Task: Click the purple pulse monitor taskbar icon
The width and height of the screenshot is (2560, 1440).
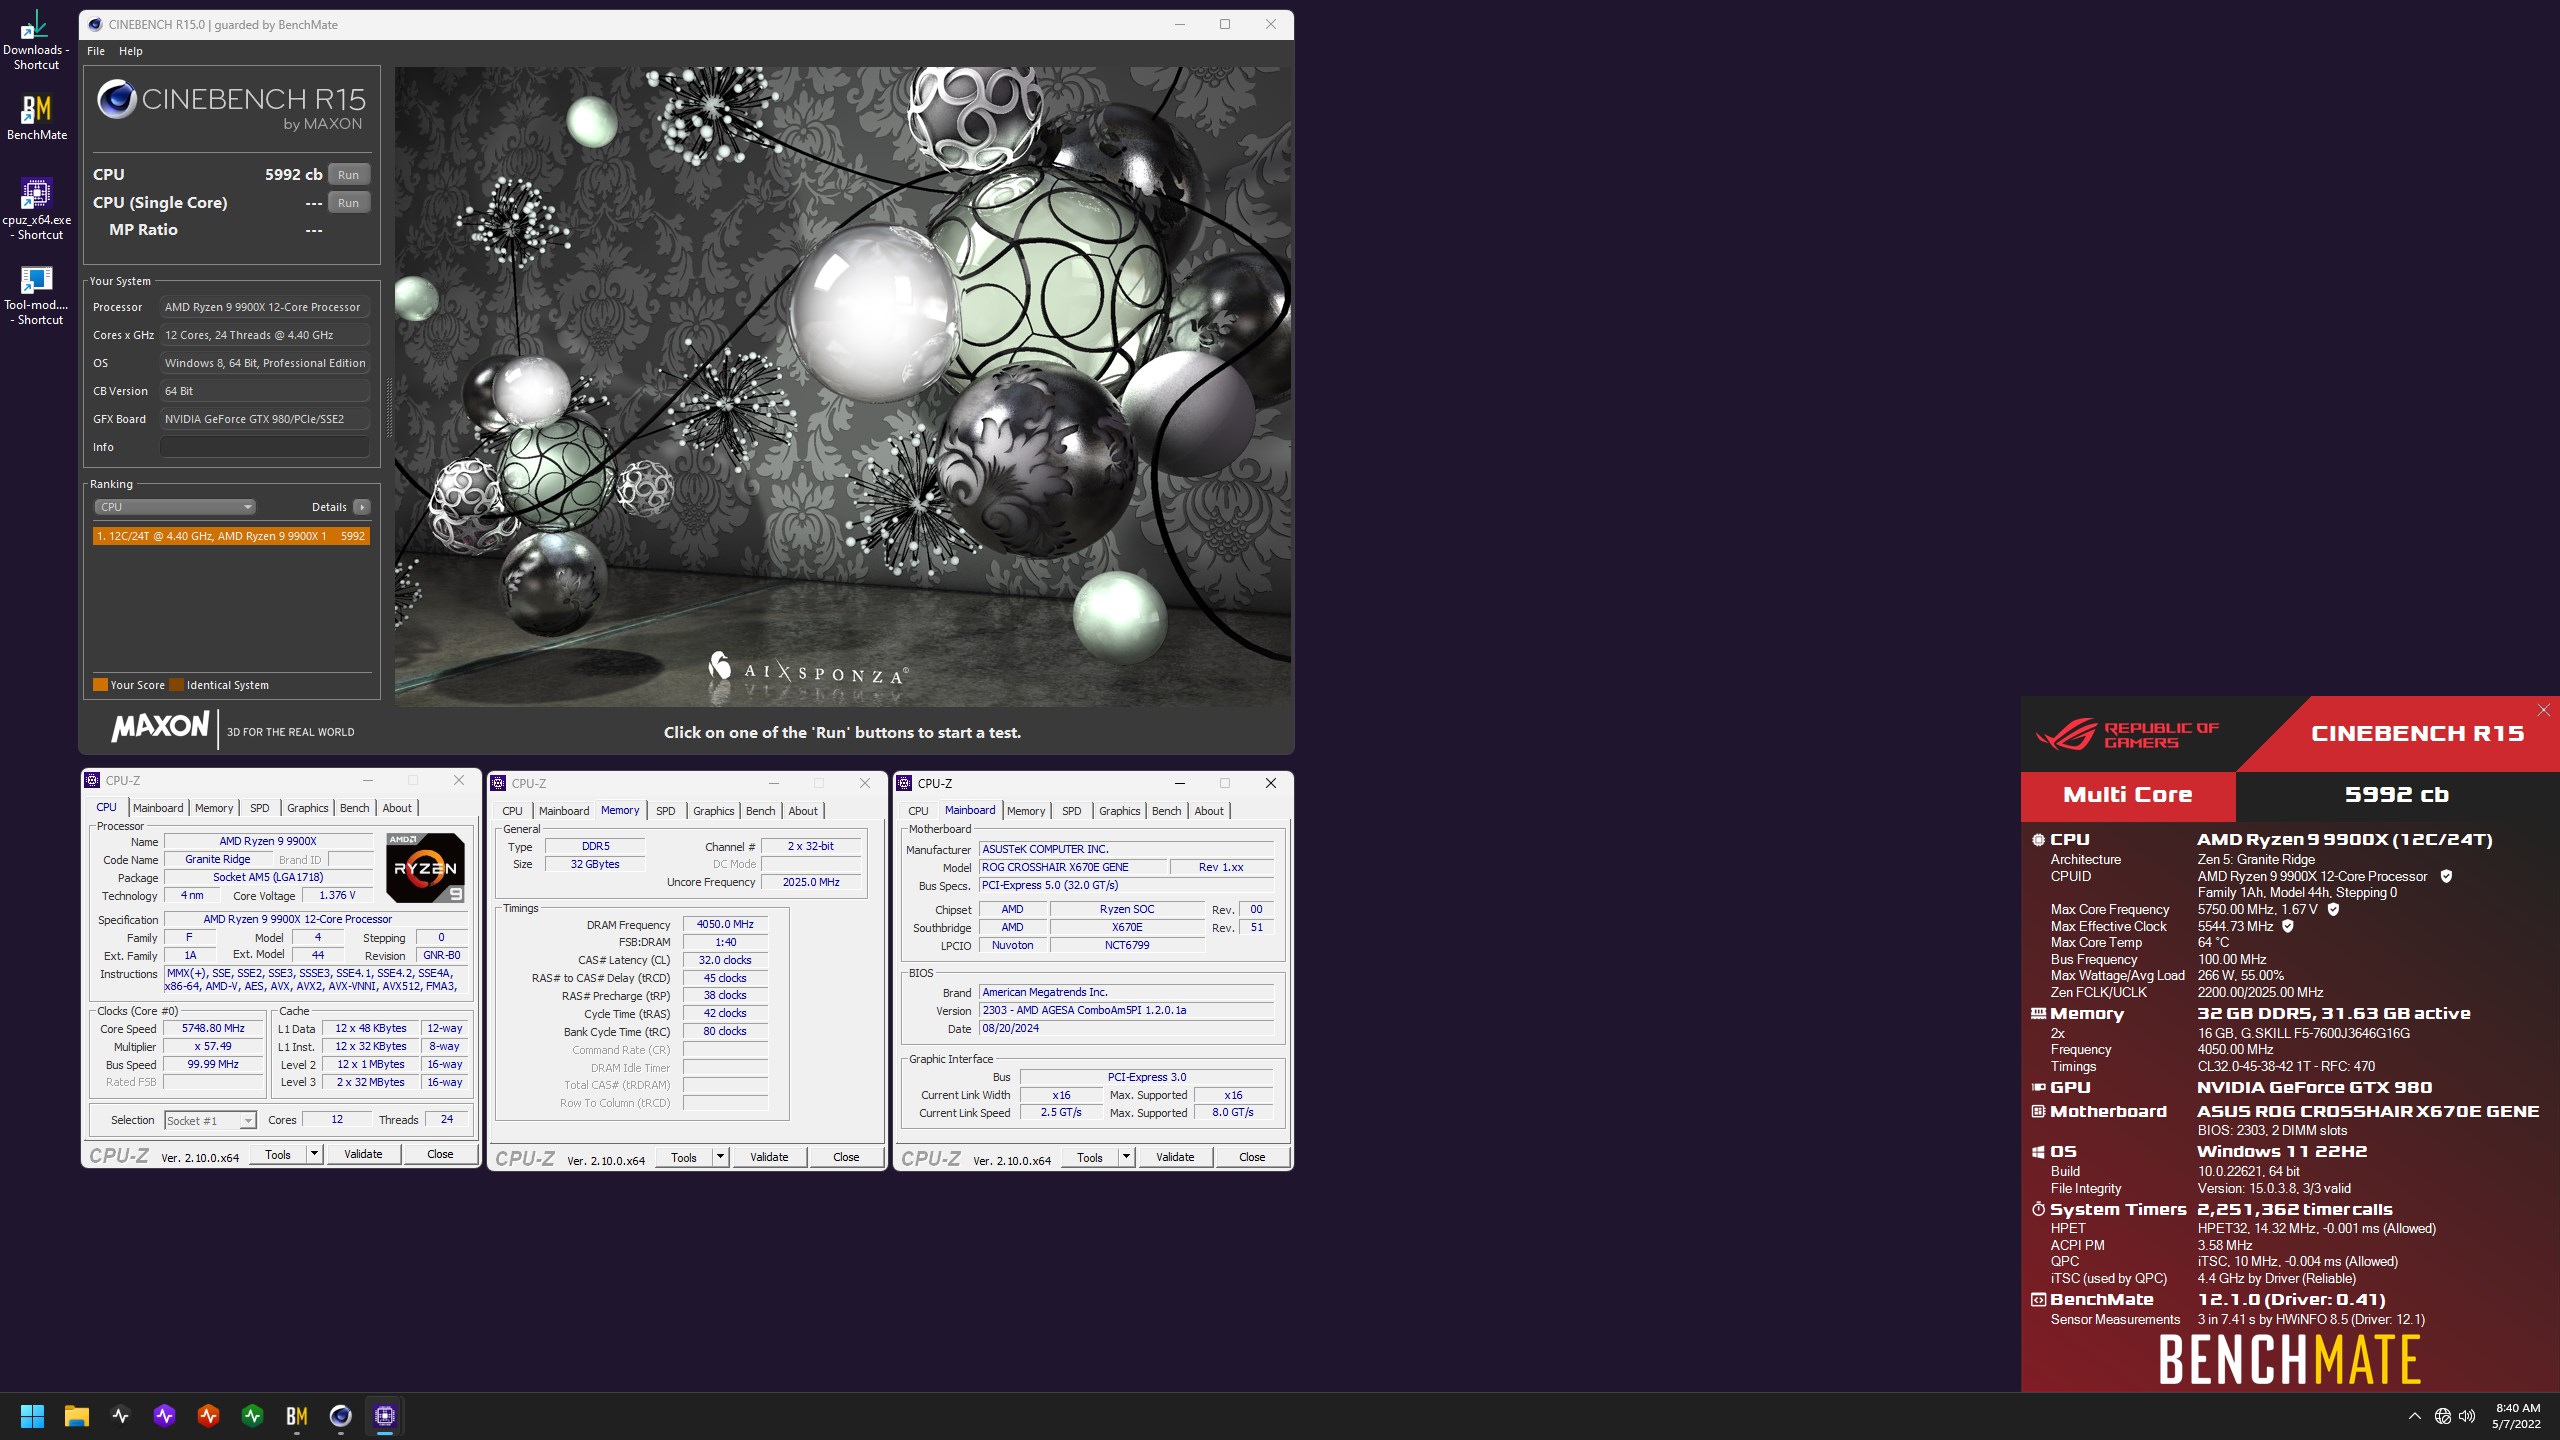Action: pyautogui.click(x=165, y=1415)
